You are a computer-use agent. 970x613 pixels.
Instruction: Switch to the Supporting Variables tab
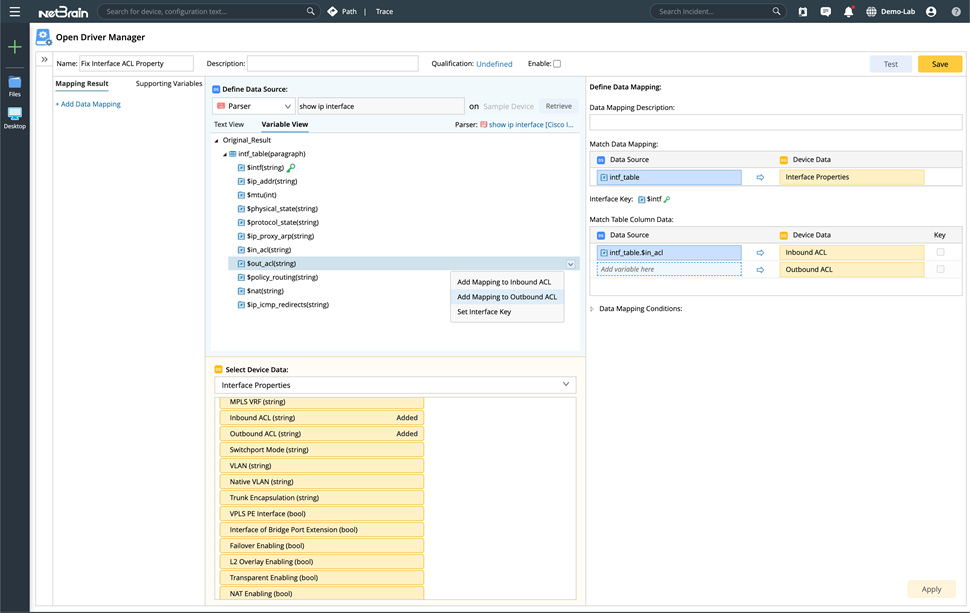[168, 84]
